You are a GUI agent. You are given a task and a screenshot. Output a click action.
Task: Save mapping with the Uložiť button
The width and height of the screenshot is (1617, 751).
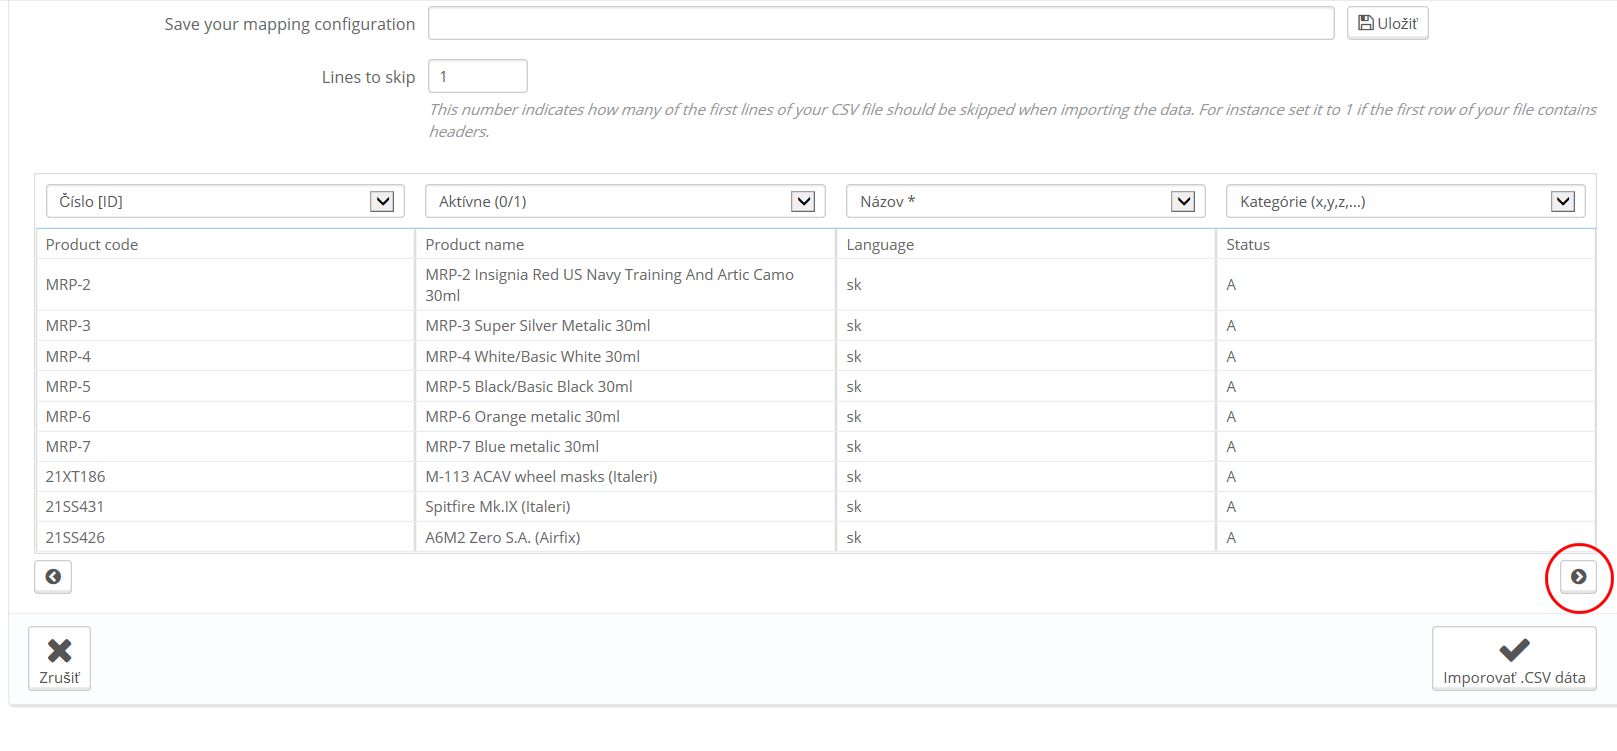tap(1387, 23)
